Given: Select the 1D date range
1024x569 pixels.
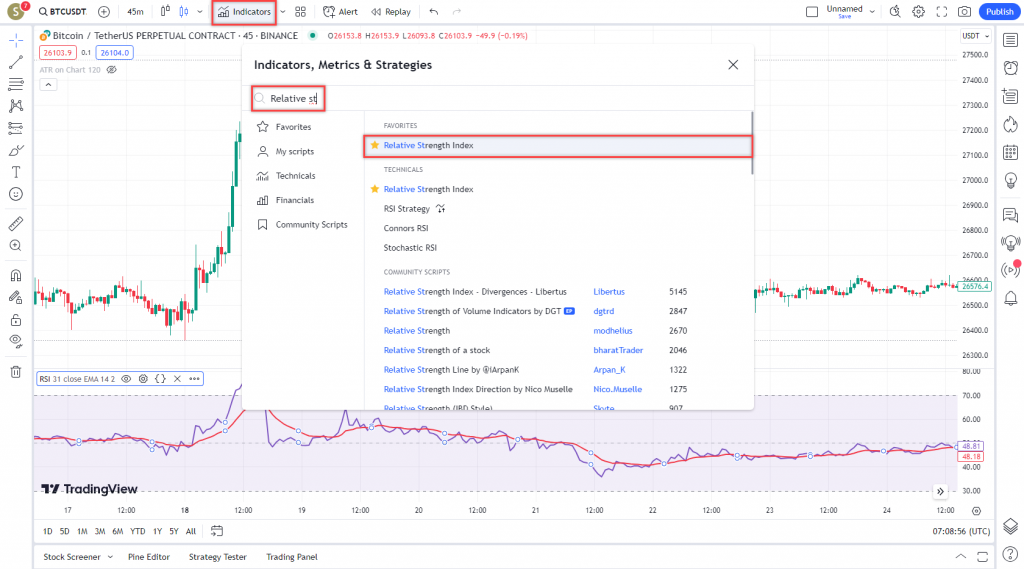Looking at the screenshot, I should (x=48, y=532).
